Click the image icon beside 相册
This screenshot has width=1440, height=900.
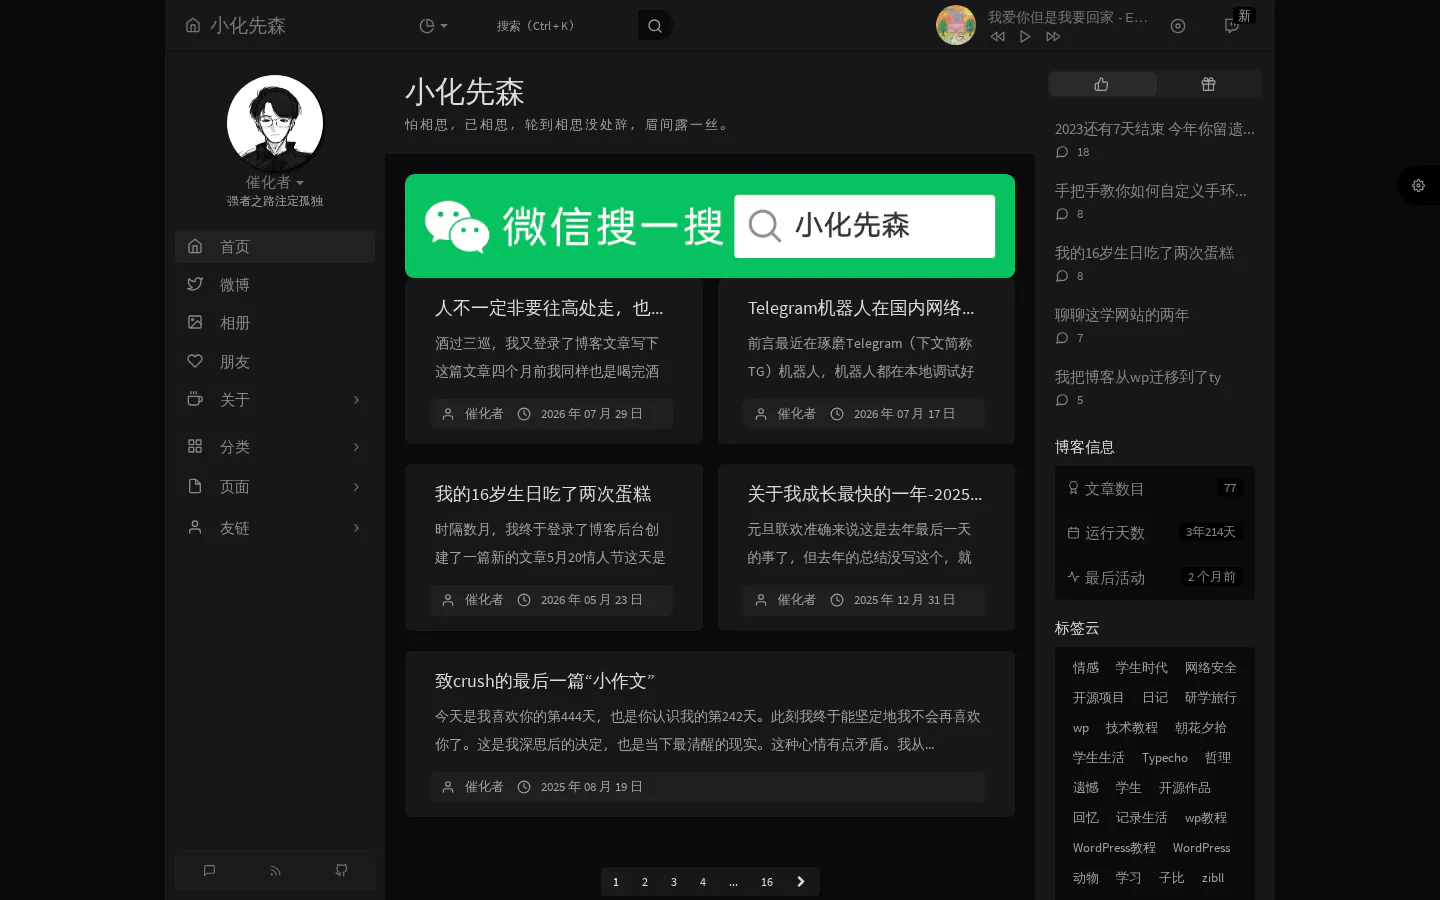click(195, 322)
